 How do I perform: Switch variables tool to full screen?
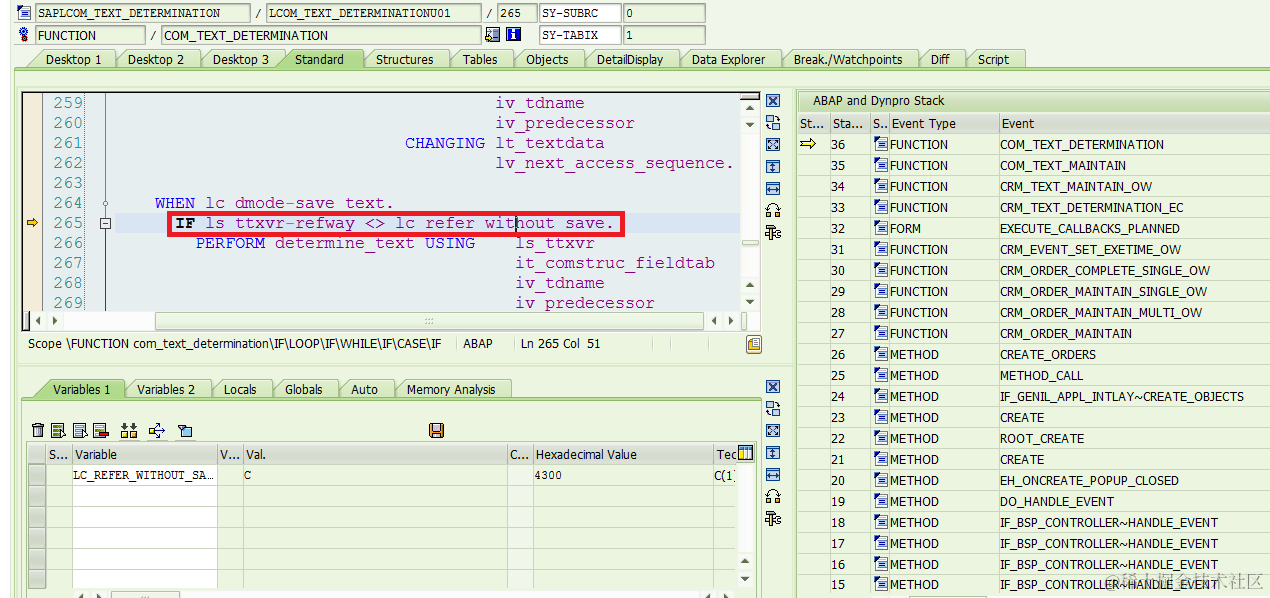click(x=773, y=430)
